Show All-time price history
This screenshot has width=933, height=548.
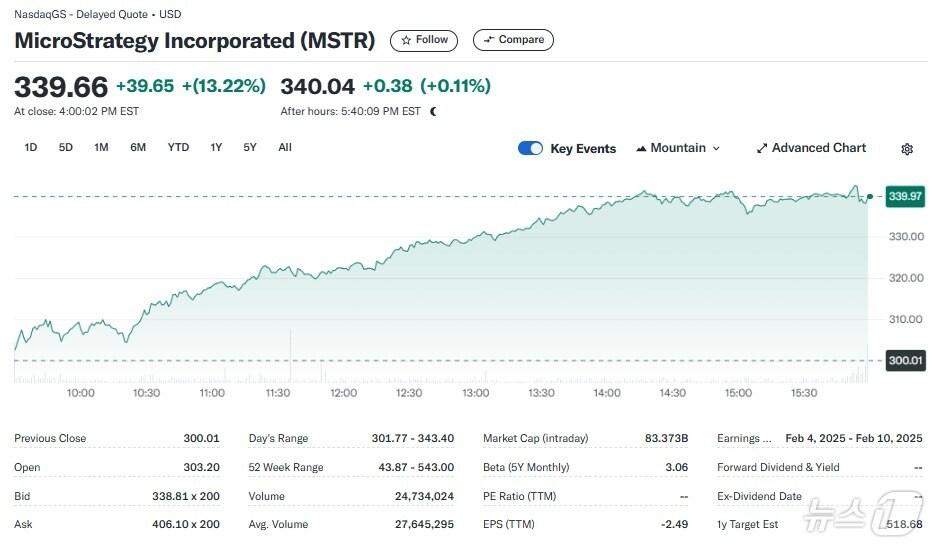click(x=285, y=147)
